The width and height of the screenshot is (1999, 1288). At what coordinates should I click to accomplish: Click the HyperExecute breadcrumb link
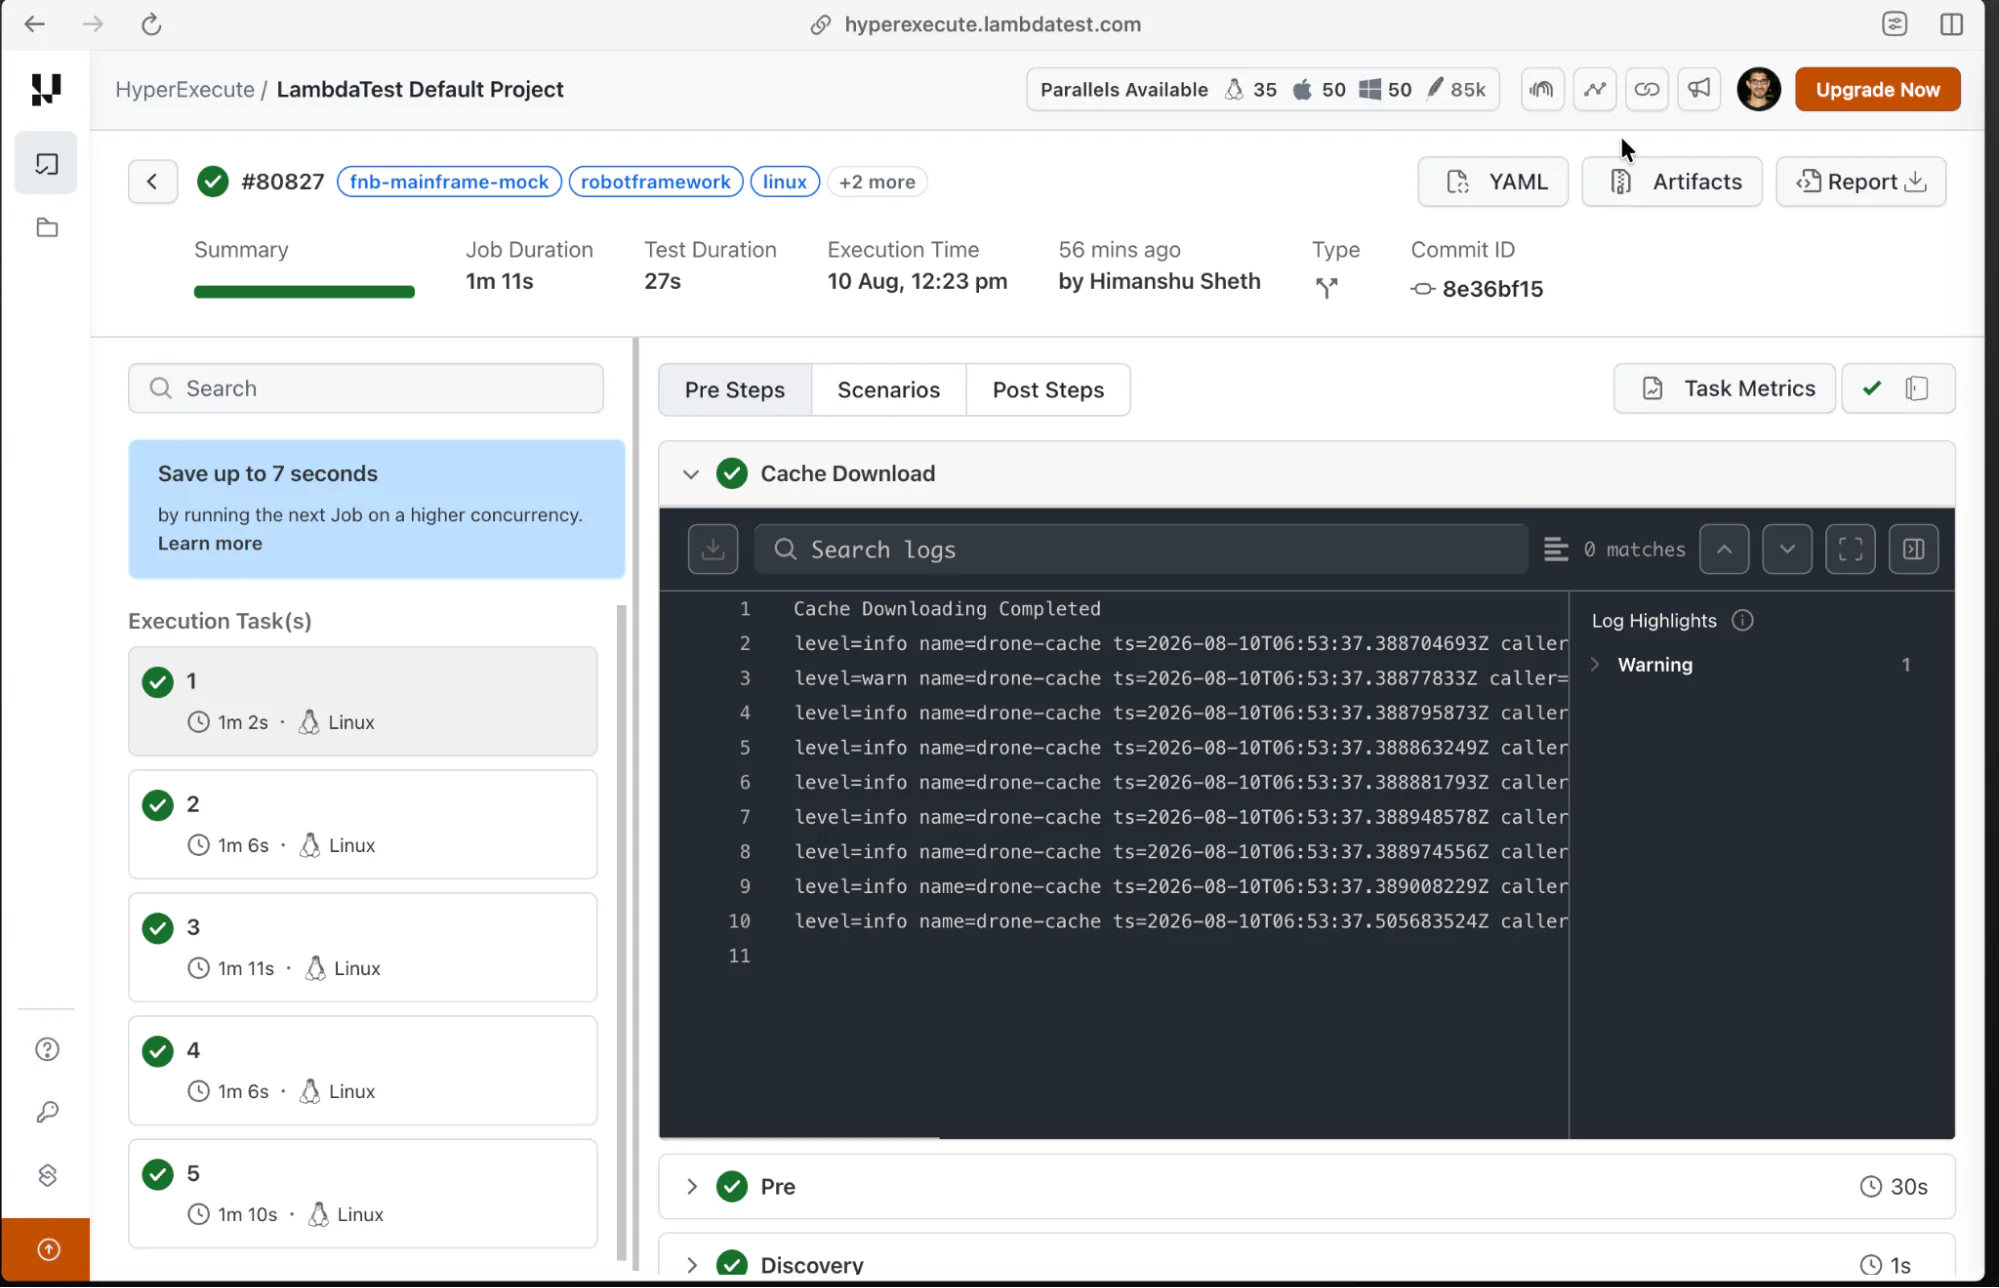point(185,89)
